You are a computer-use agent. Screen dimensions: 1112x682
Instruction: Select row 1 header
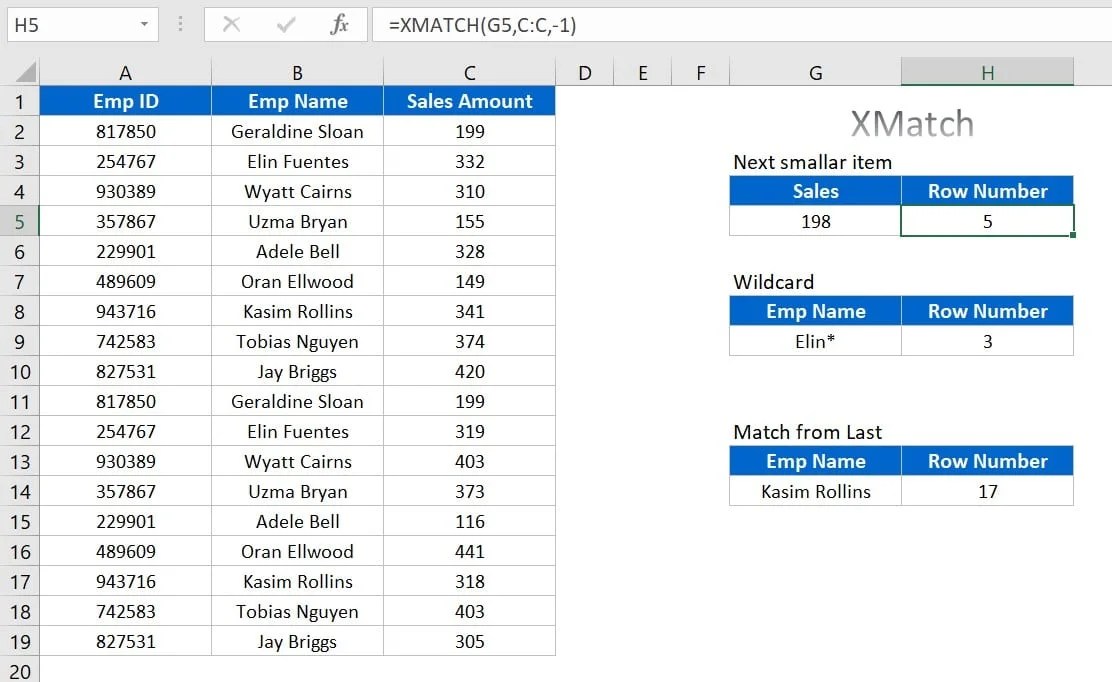[20, 101]
